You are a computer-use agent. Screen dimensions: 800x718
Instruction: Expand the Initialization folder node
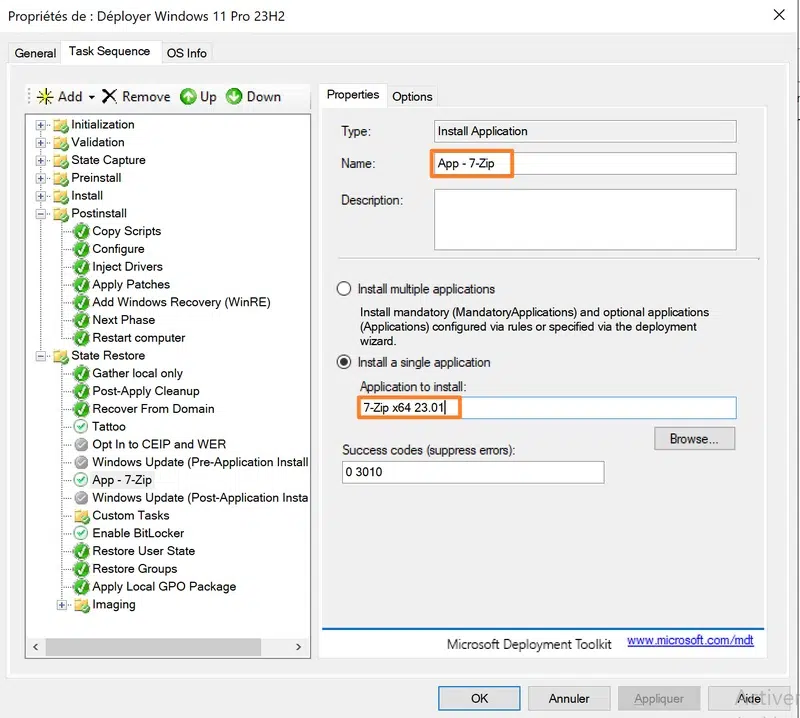point(41,125)
